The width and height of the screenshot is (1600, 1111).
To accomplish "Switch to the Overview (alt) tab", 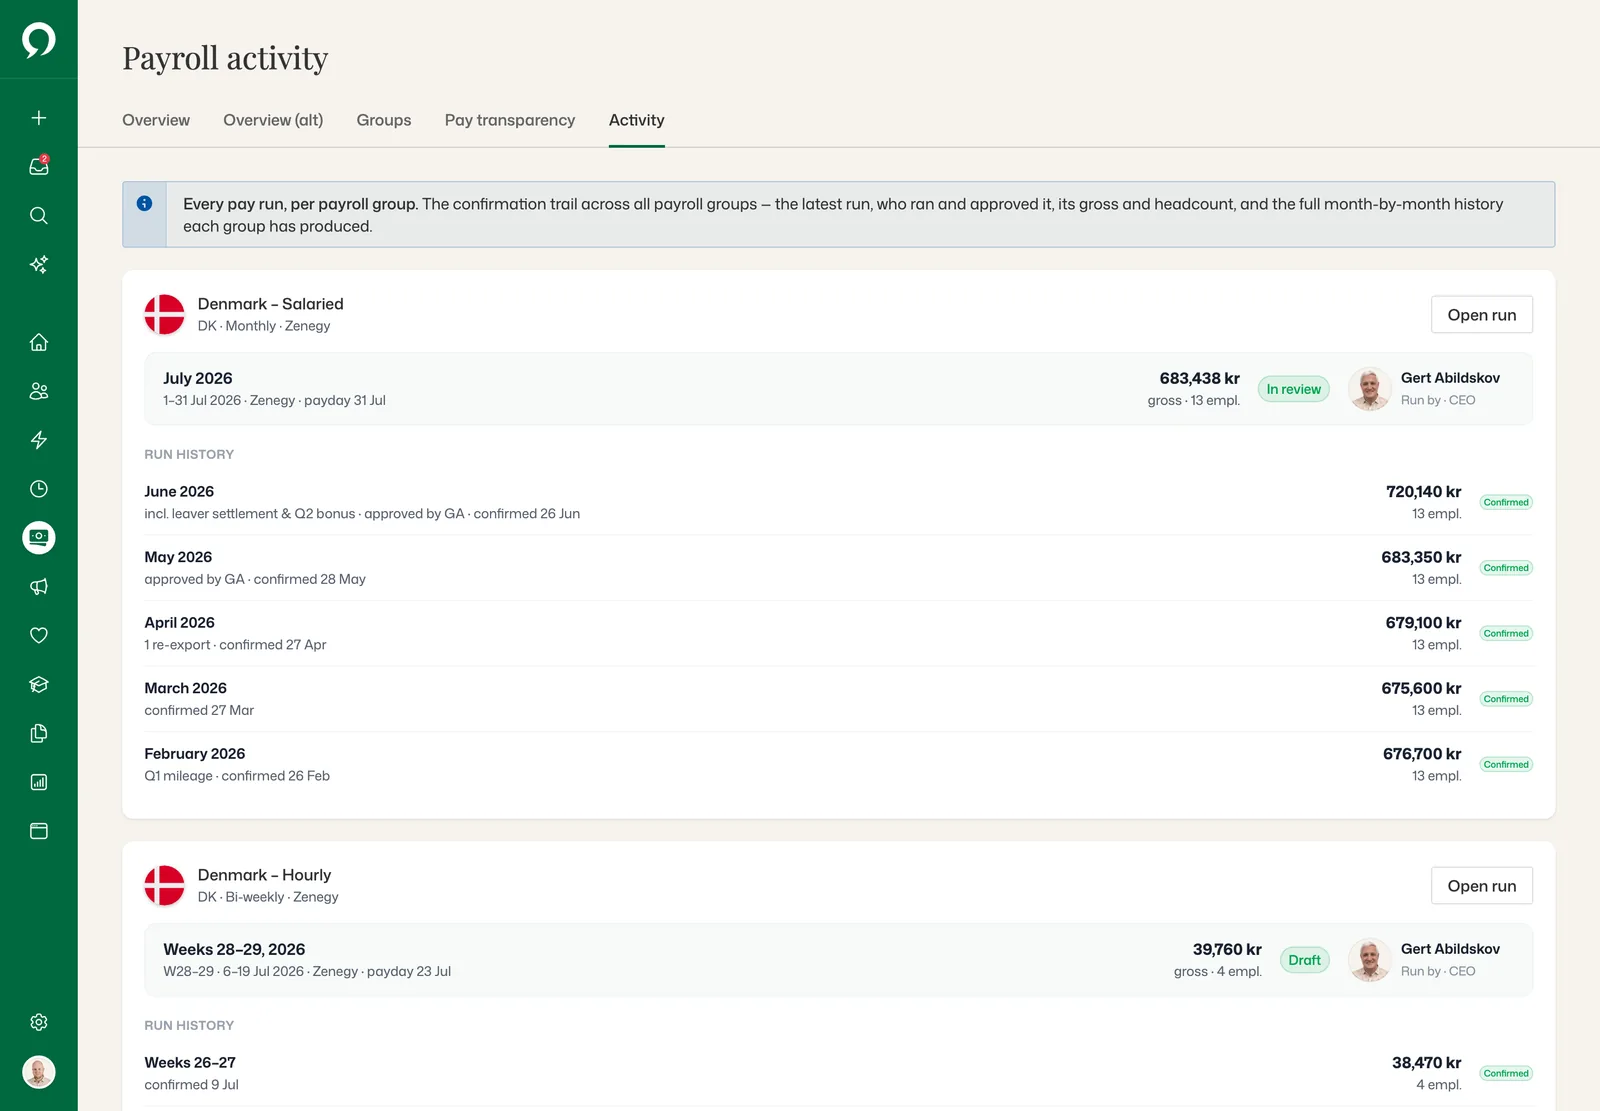I will (x=273, y=120).
